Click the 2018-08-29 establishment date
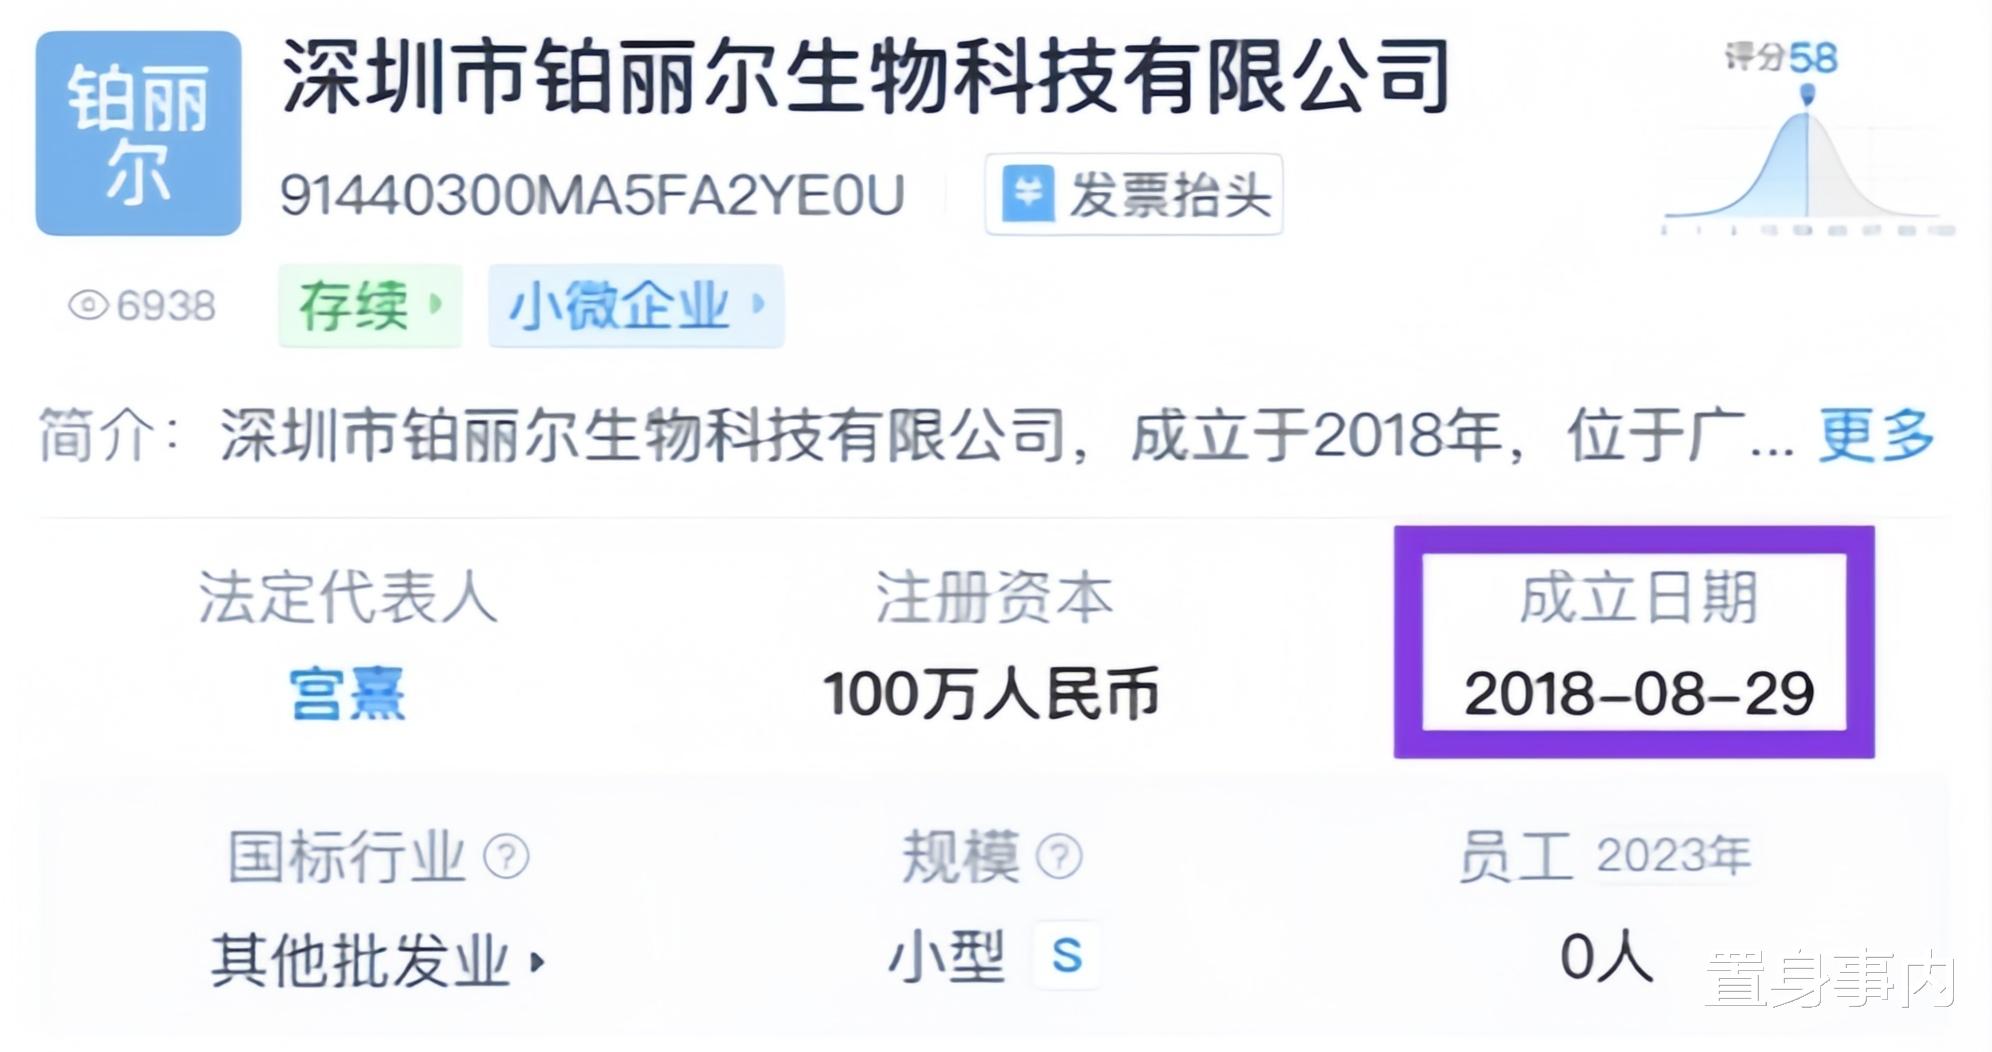The height and width of the screenshot is (1052, 1992). coord(1639,694)
